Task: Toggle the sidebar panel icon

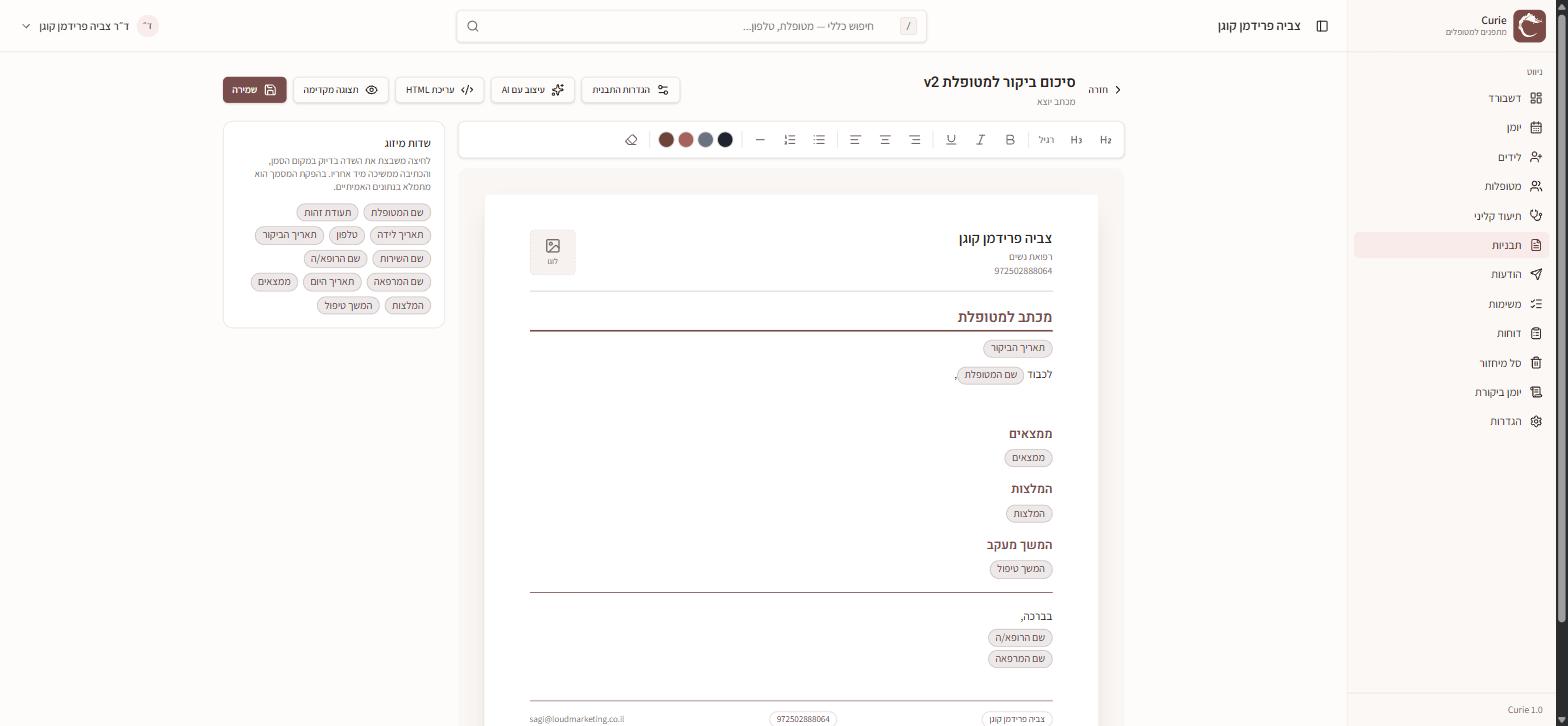Action: tap(1322, 26)
